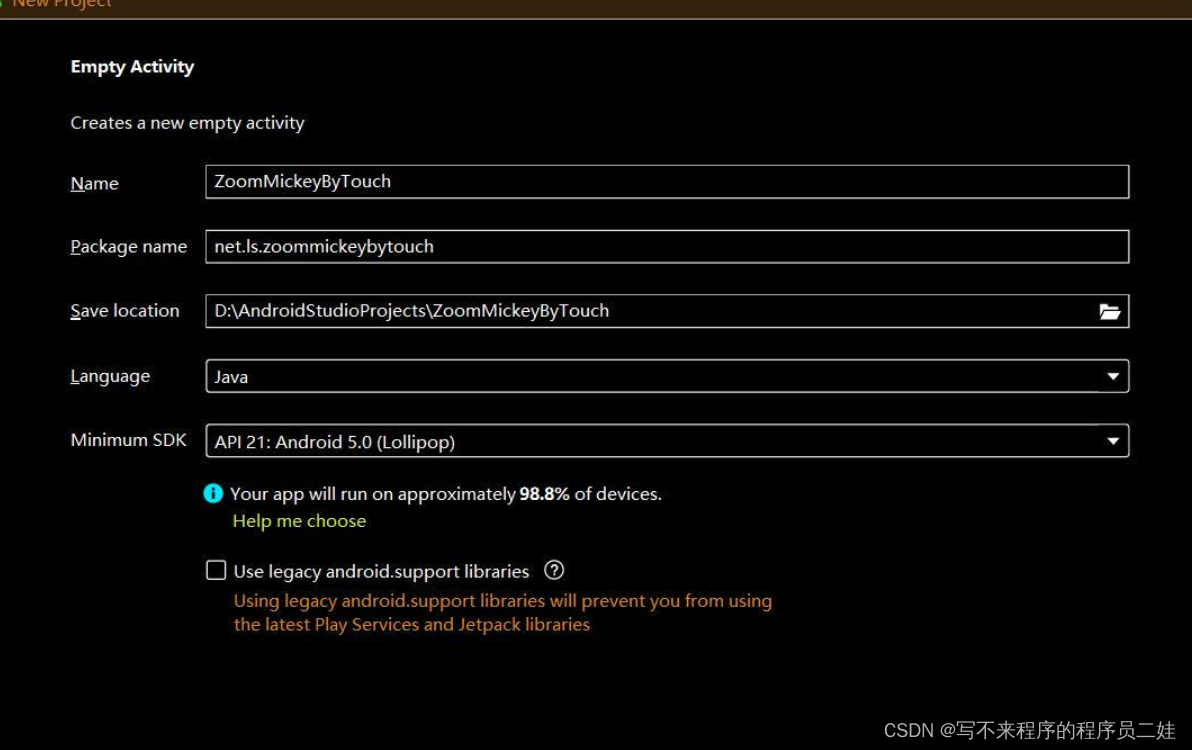
Task: Click the Use legacy android.support libraries label
Action: (381, 571)
